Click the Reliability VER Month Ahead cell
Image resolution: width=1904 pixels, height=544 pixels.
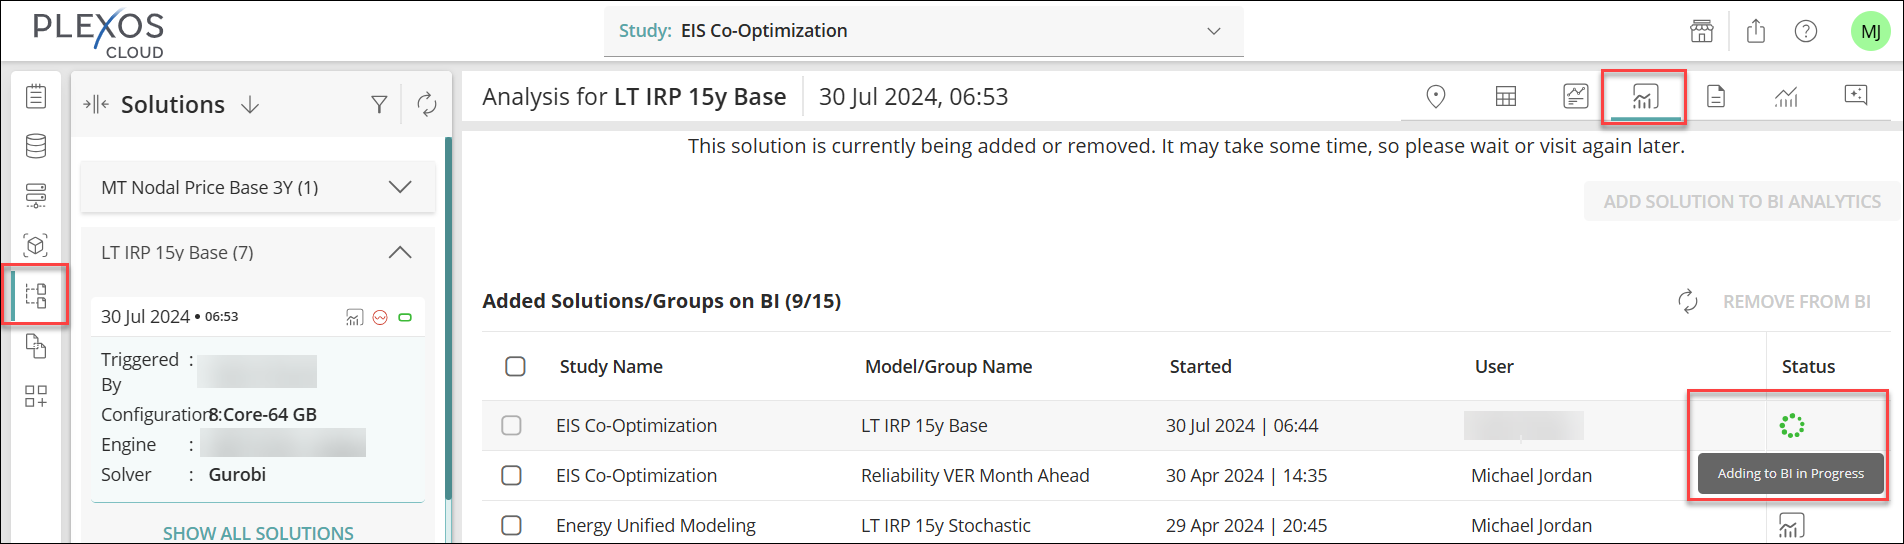click(x=975, y=475)
